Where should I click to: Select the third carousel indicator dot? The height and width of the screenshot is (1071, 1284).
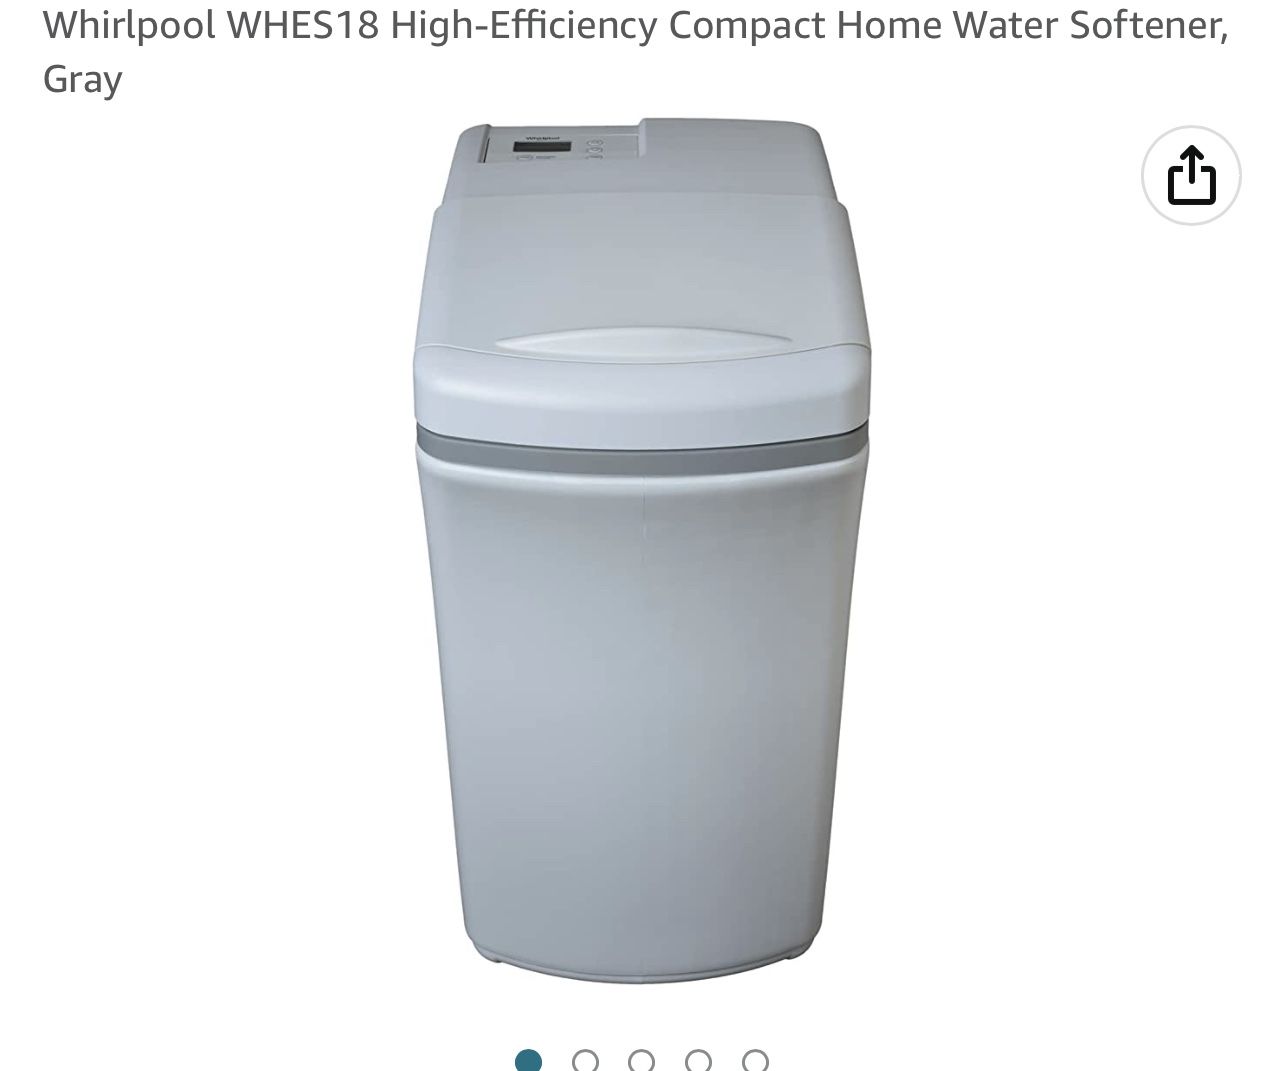[x=642, y=1061]
